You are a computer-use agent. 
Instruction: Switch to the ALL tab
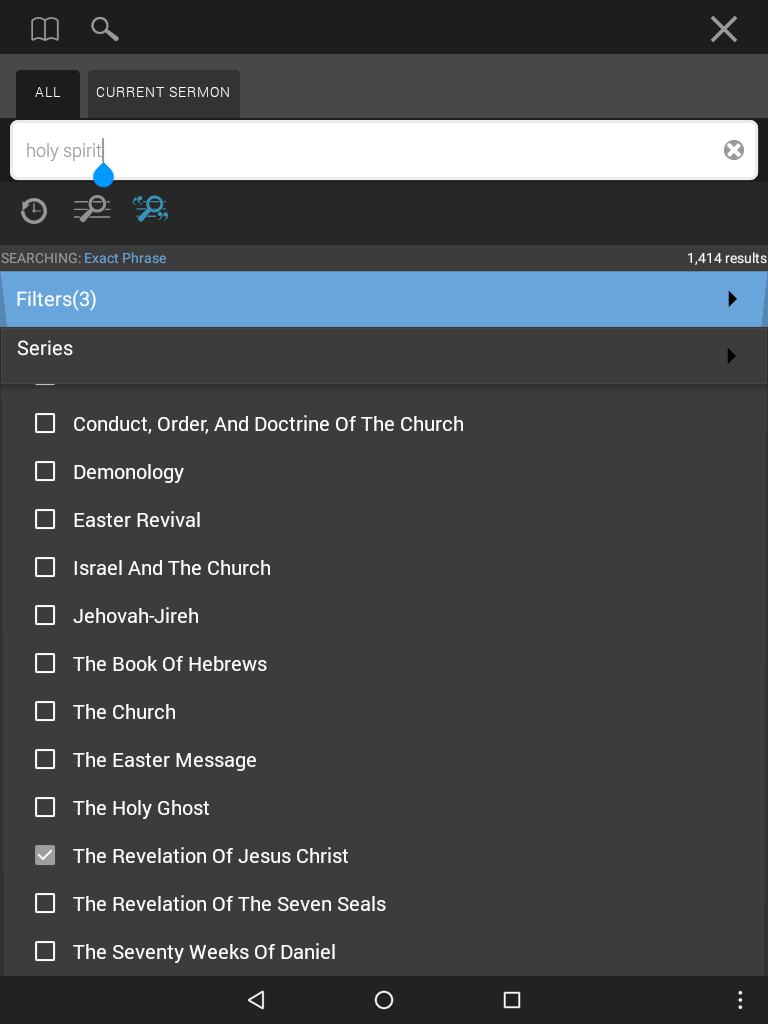[48, 93]
